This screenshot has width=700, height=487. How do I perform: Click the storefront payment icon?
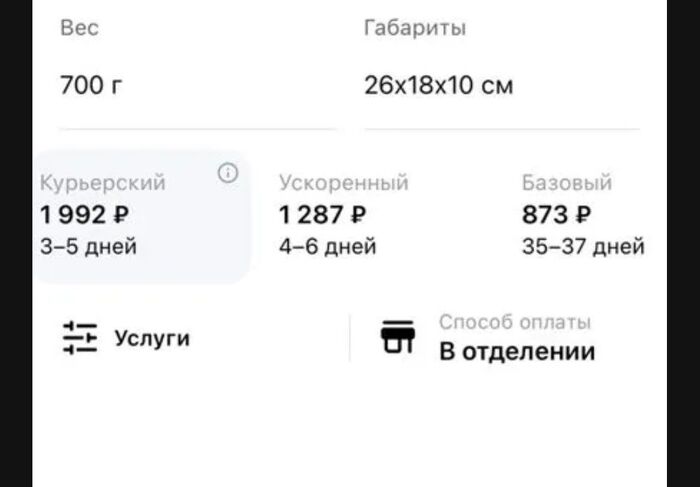pos(397,338)
